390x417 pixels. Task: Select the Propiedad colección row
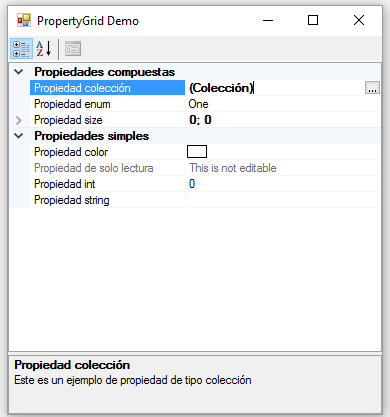pyautogui.click(x=108, y=88)
